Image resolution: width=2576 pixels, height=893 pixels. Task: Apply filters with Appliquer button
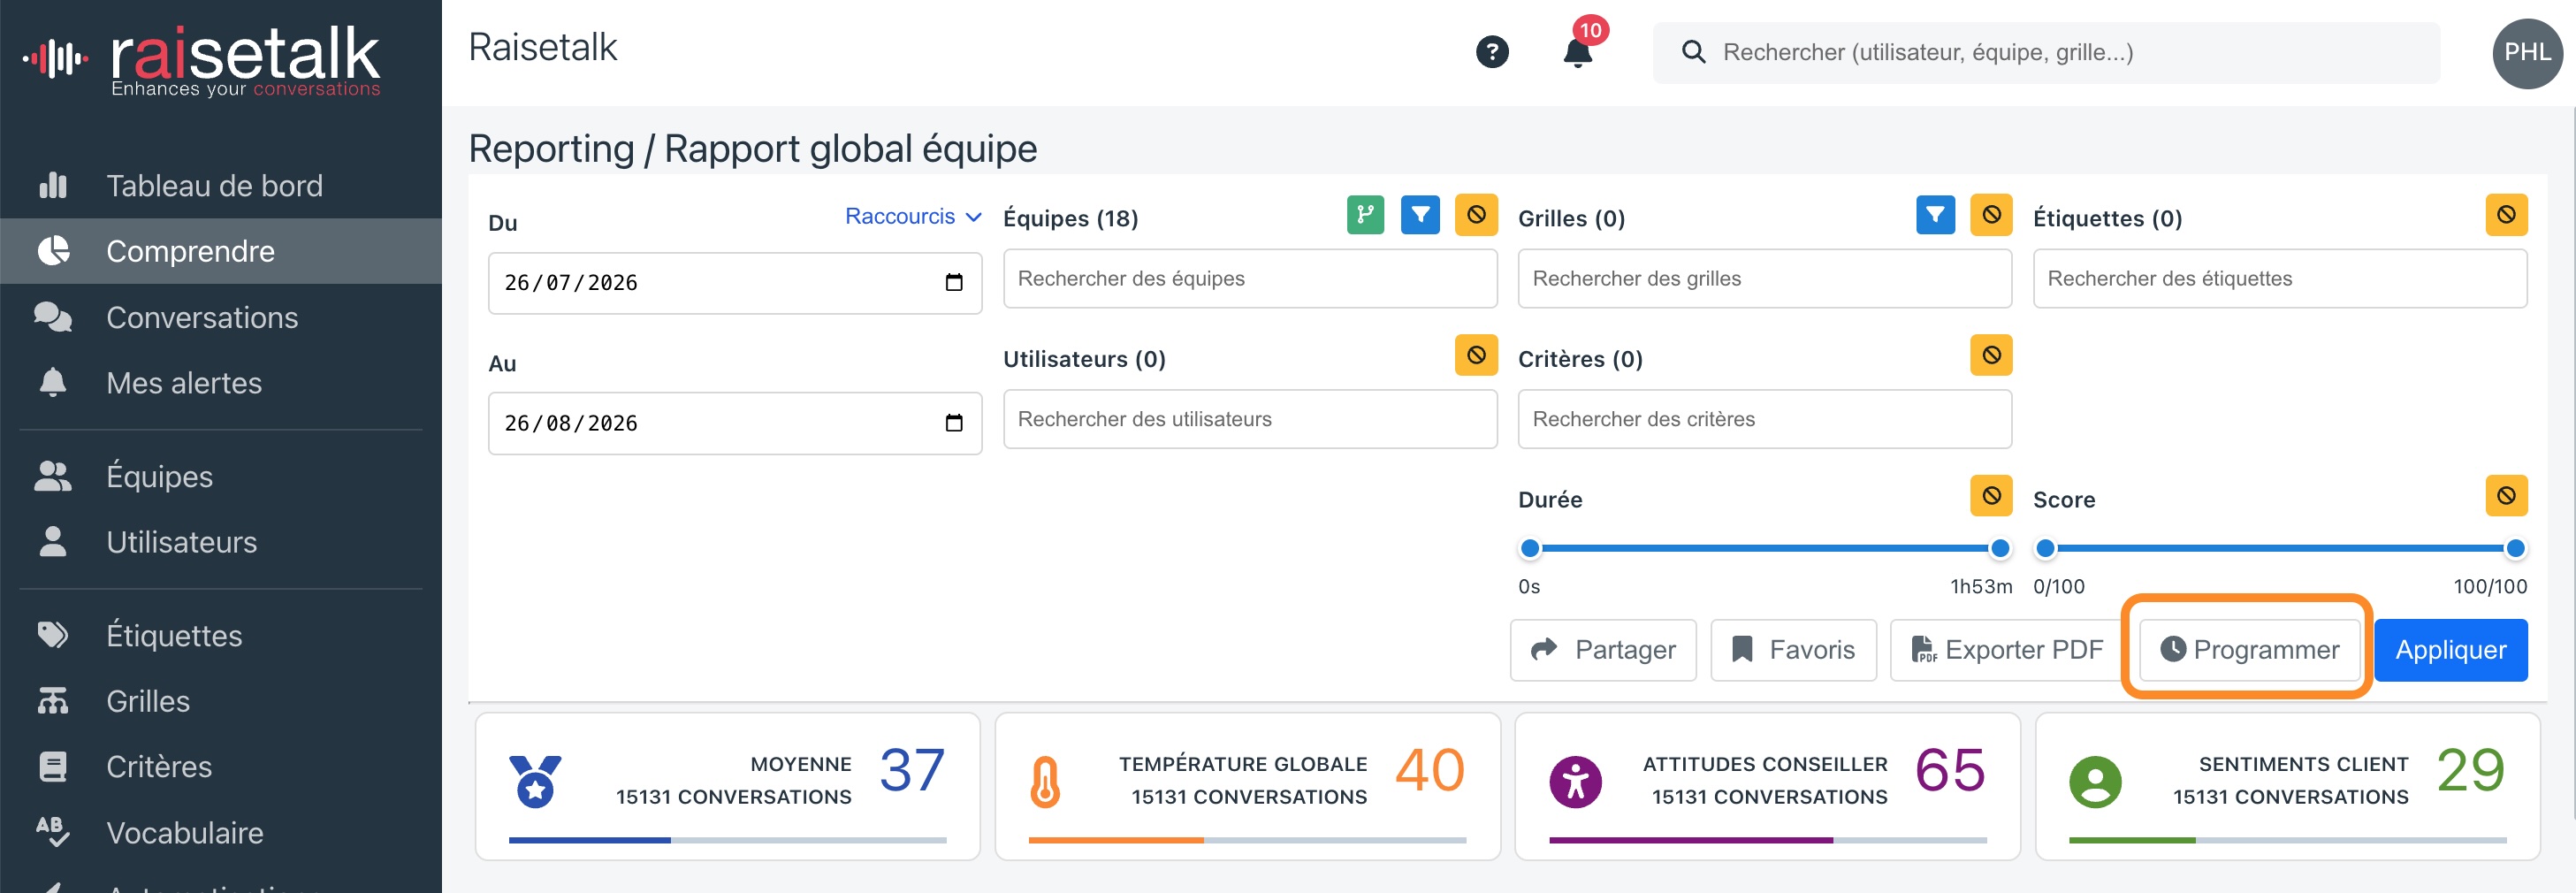(2450, 650)
